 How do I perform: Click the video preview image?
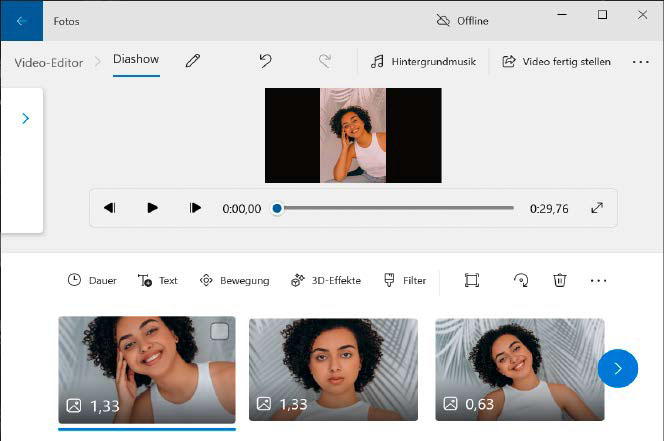coord(353,136)
